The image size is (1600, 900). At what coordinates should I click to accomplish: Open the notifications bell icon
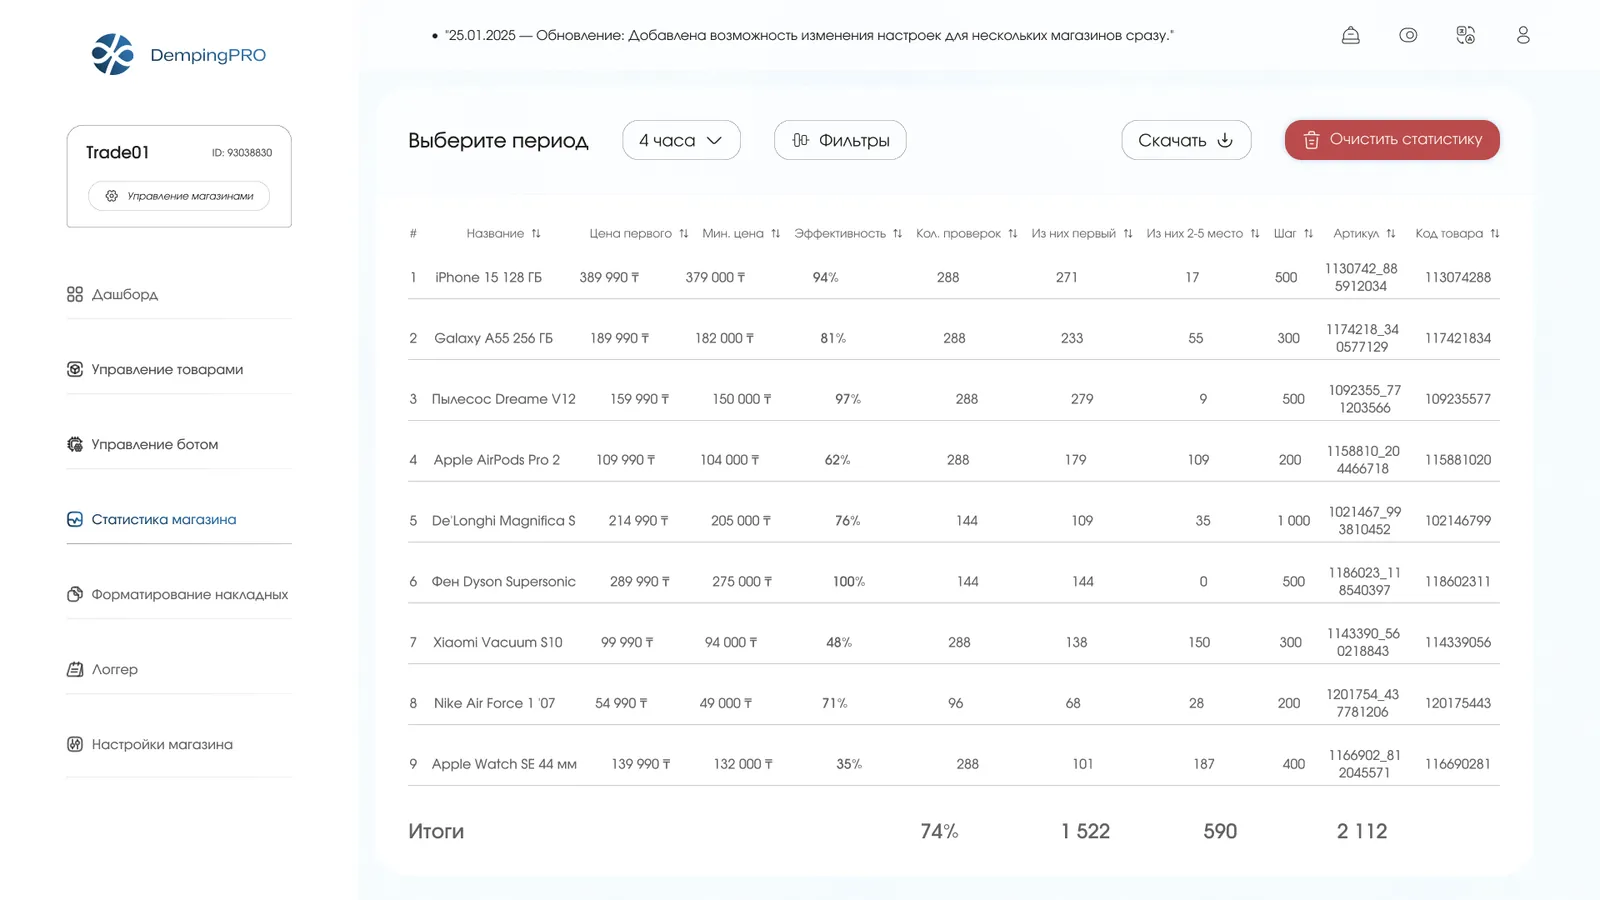point(1350,35)
